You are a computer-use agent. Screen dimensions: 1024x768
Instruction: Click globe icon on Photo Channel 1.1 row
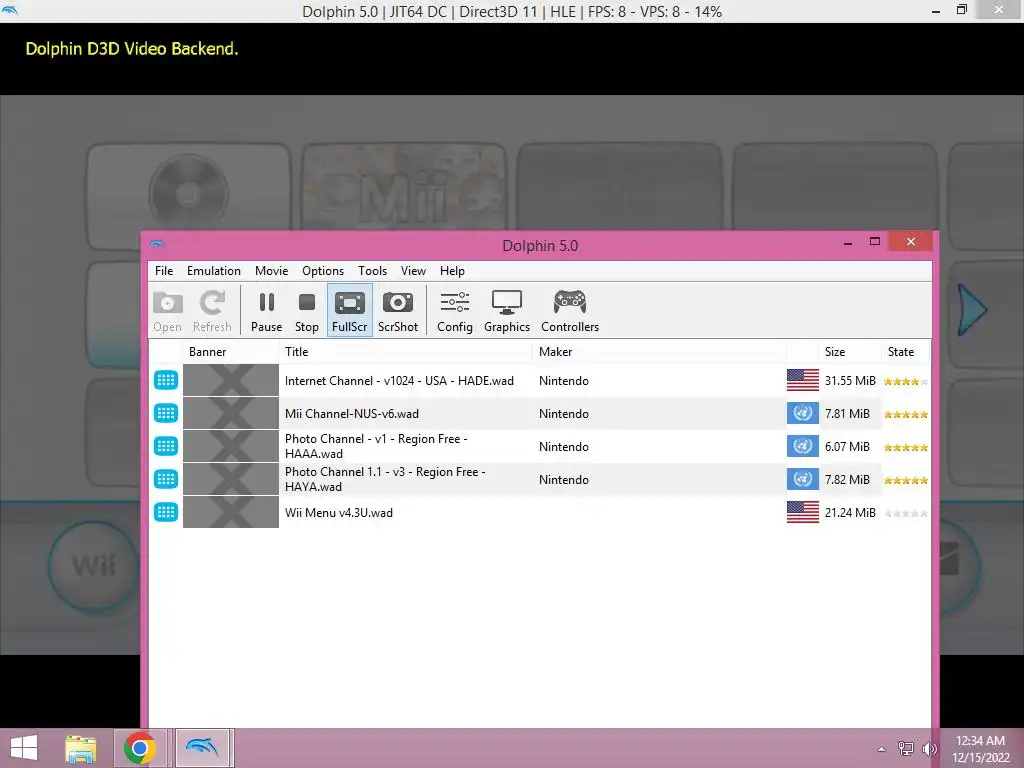pos(803,479)
